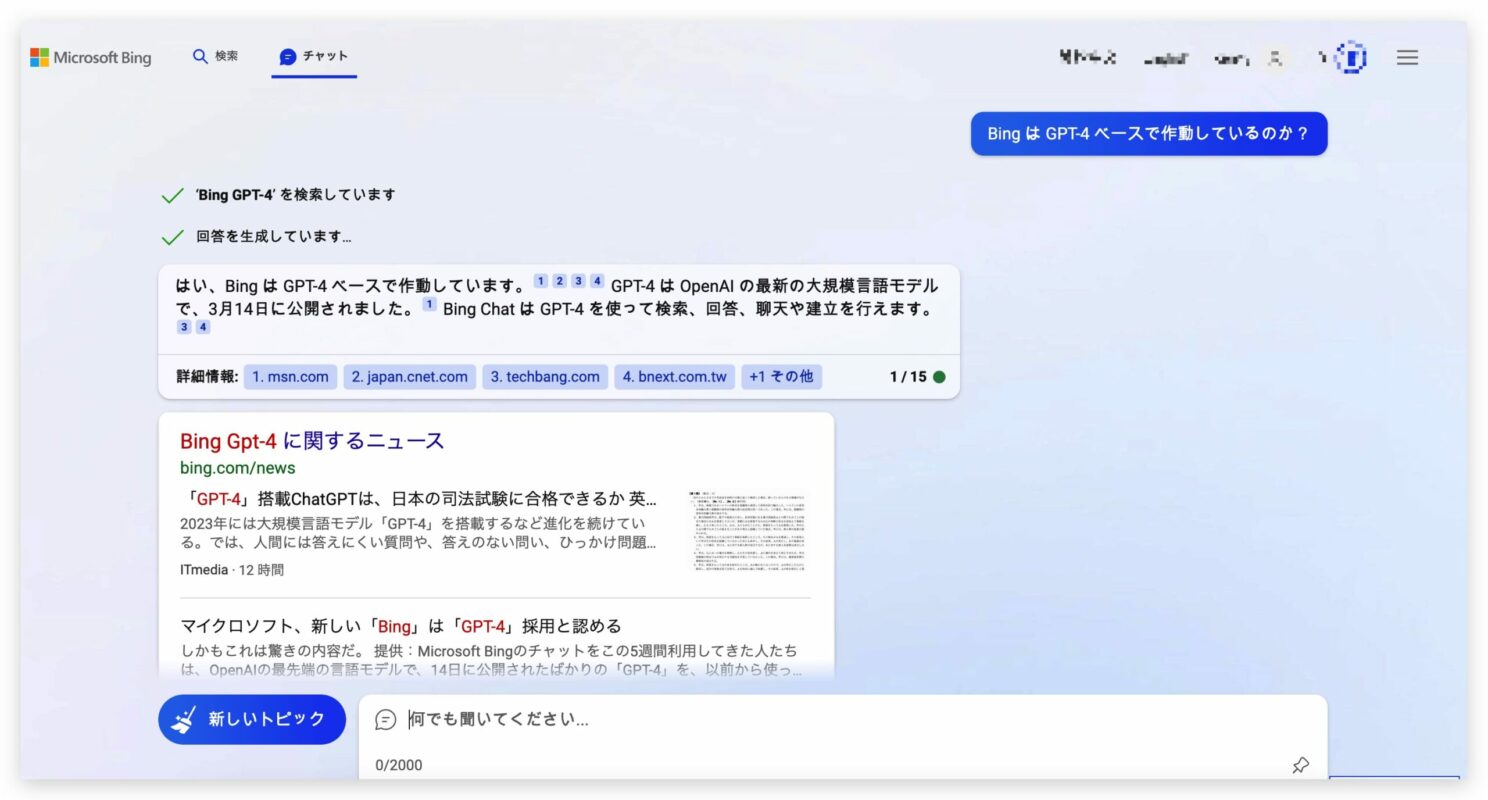
Task: Click the Microsoft Bing logo
Action: (x=91, y=58)
